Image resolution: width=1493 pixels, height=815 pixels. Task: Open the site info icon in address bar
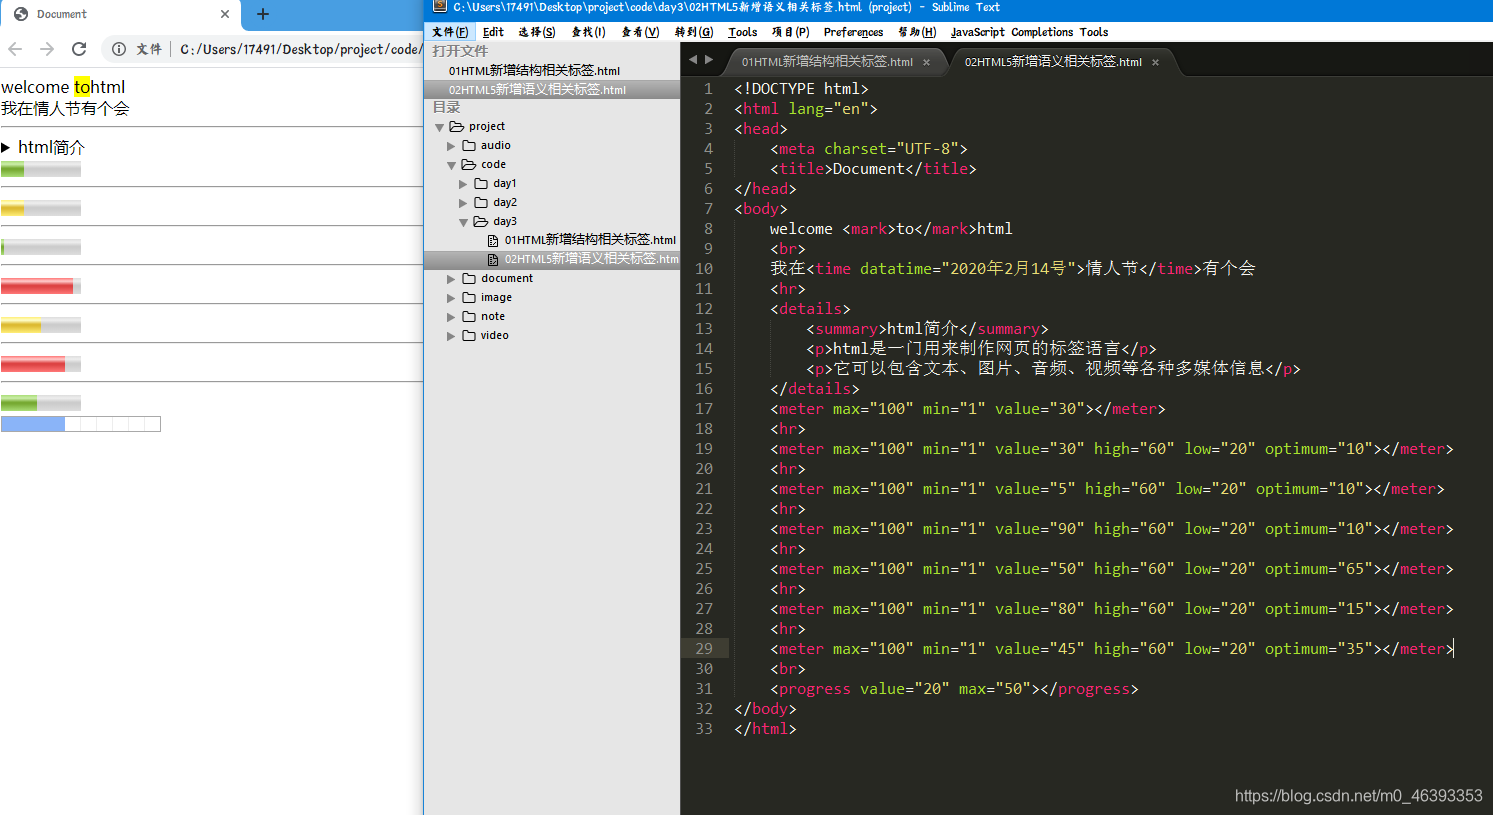pos(119,49)
